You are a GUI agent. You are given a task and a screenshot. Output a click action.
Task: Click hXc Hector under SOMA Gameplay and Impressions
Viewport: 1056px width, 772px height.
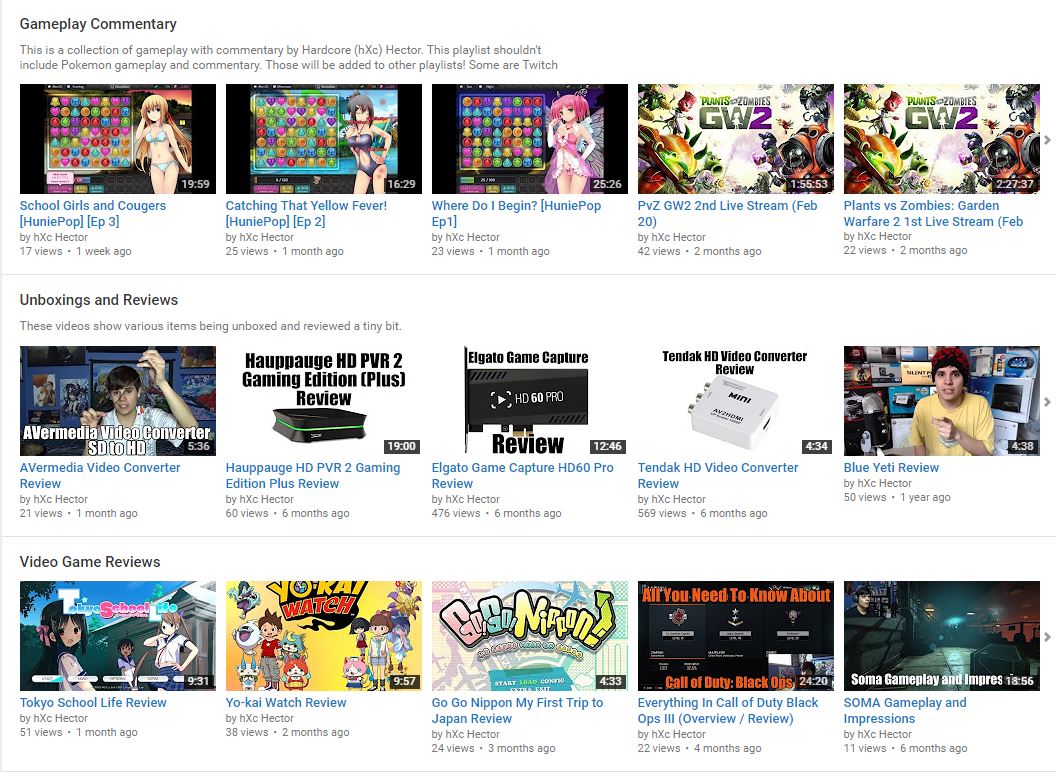point(885,734)
